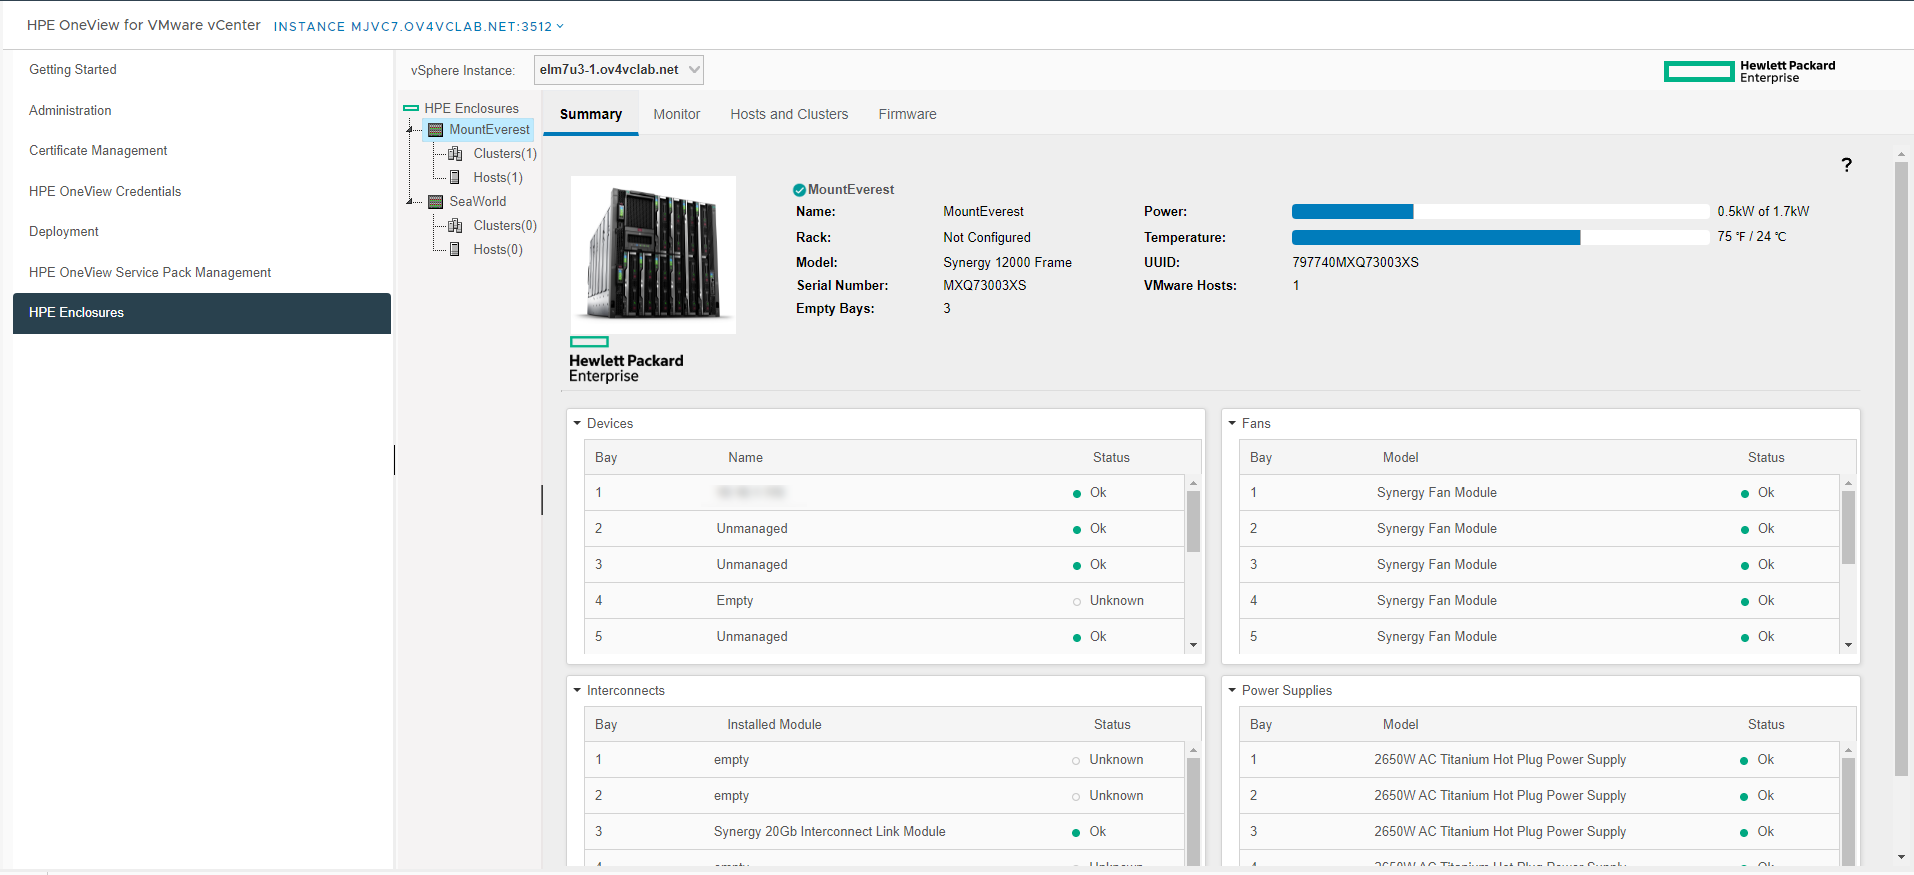Image resolution: width=1914 pixels, height=875 pixels.
Task: Click the Hewlett Packard Enterprise logo top right
Action: (x=1750, y=71)
